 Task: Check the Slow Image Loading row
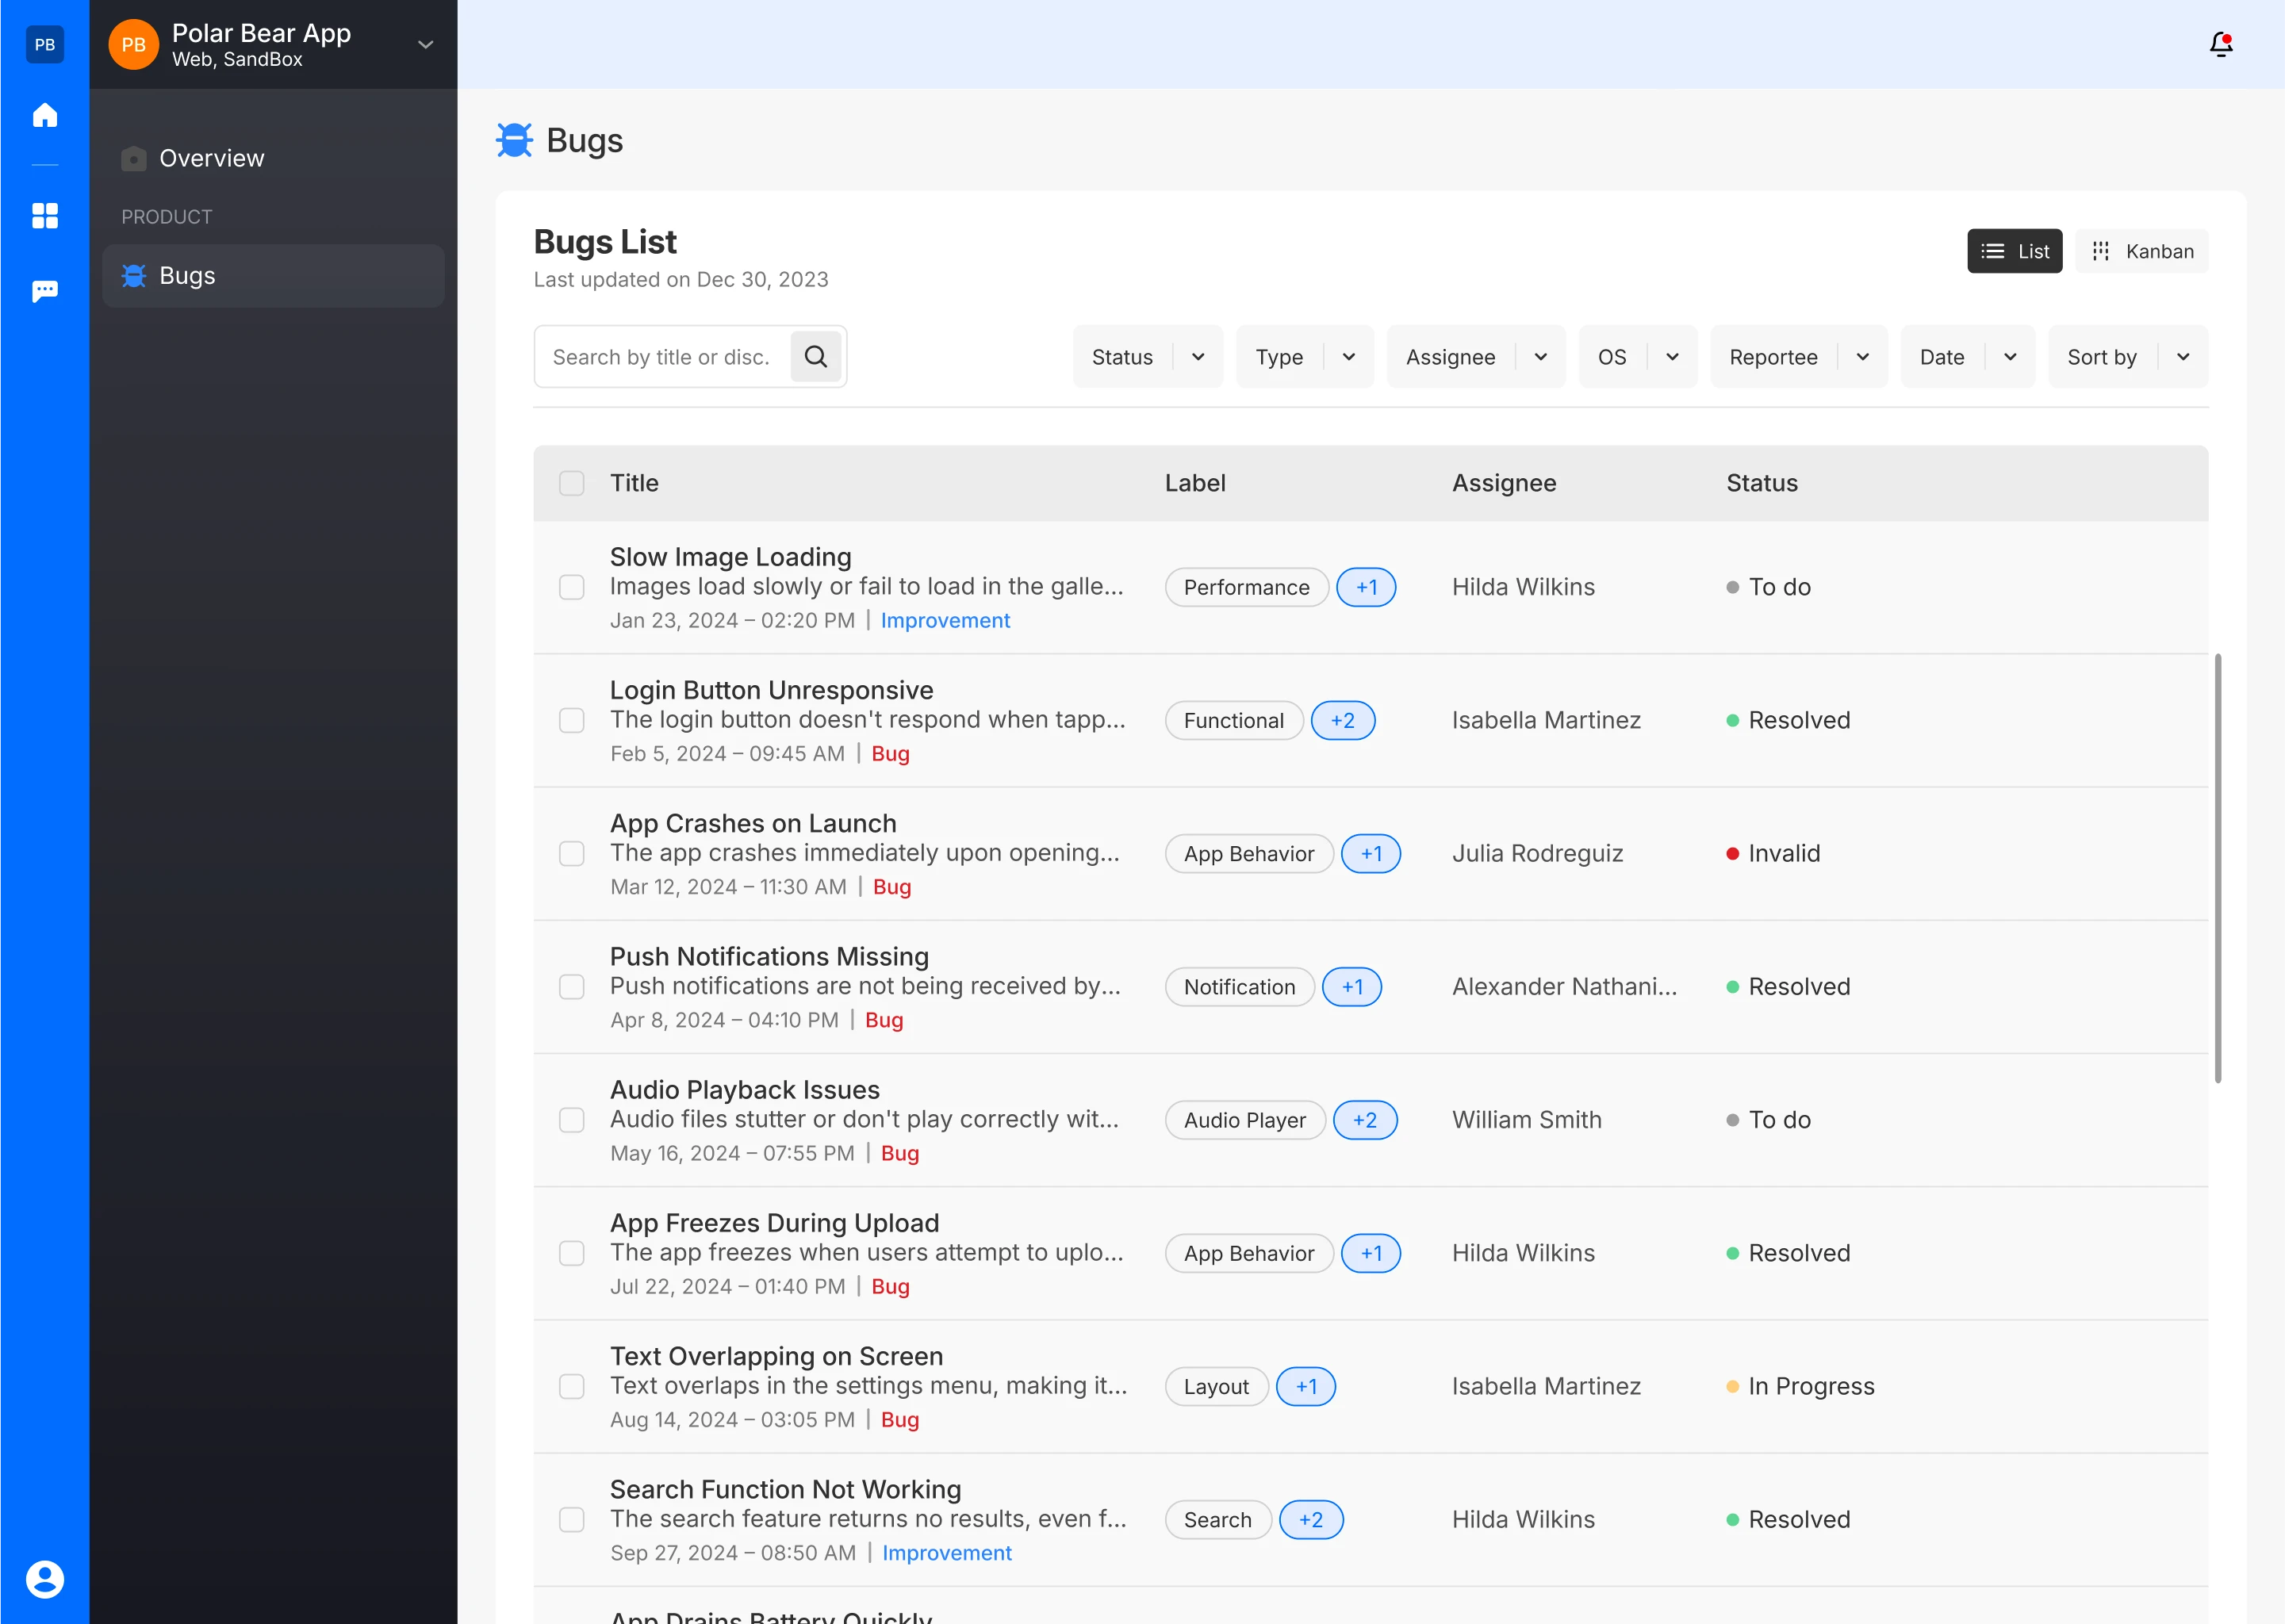click(571, 587)
